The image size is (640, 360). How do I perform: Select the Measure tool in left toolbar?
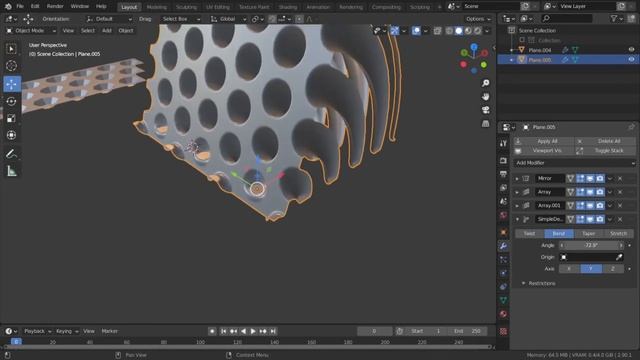pyautogui.click(x=11, y=171)
